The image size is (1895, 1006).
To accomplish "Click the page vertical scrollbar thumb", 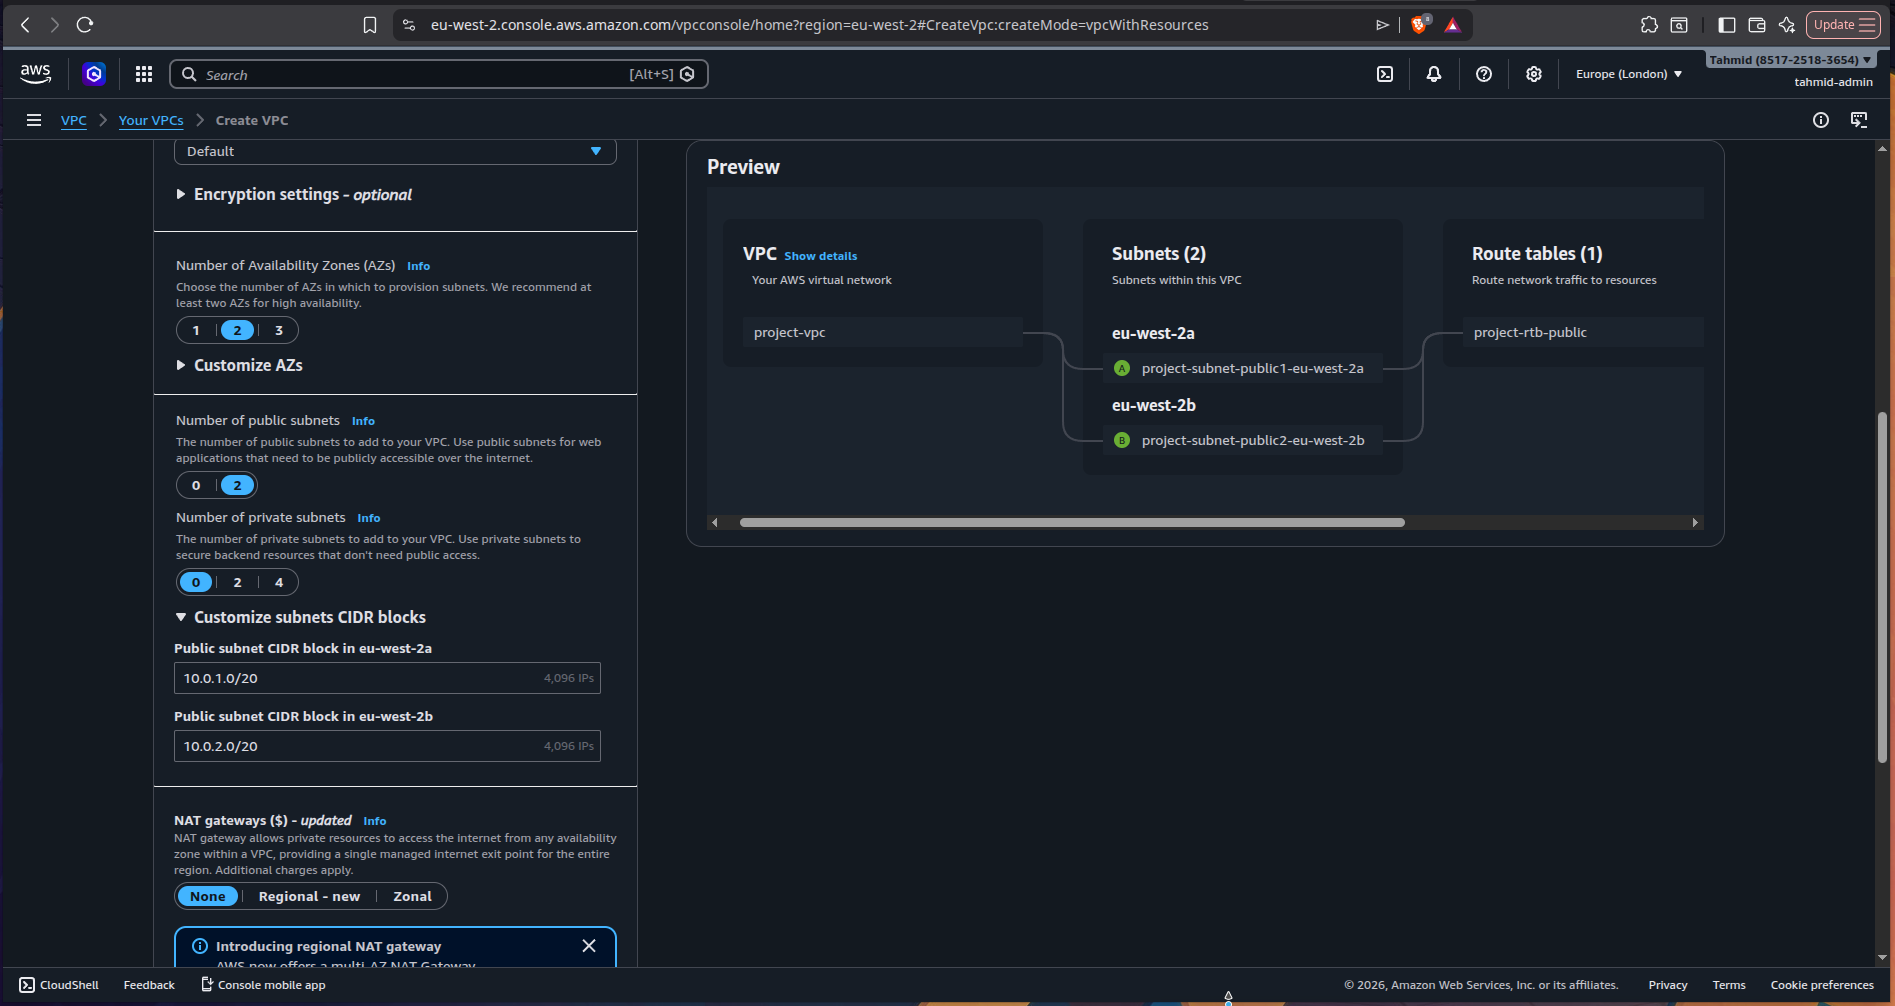I will pos(1882,588).
